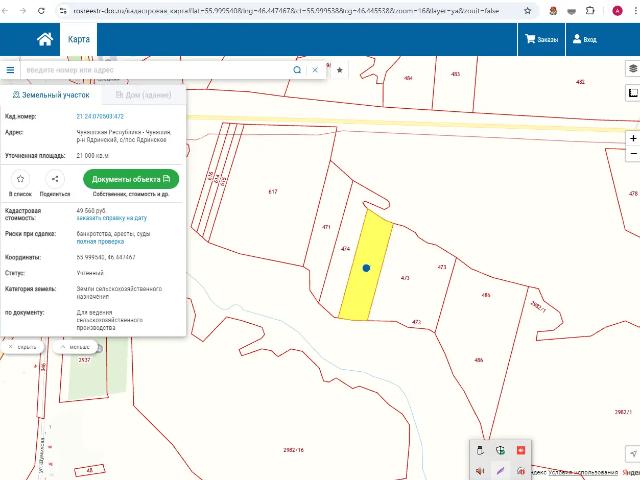Bookmark this page with the star icon

527,11
